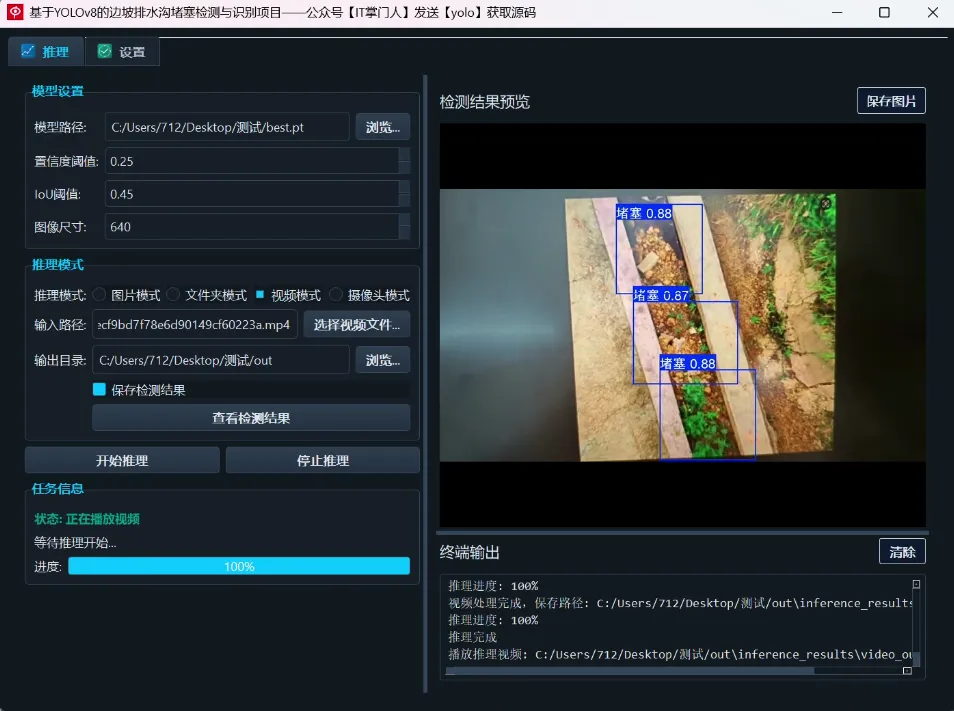Click the red app icon in title bar

tap(14, 12)
